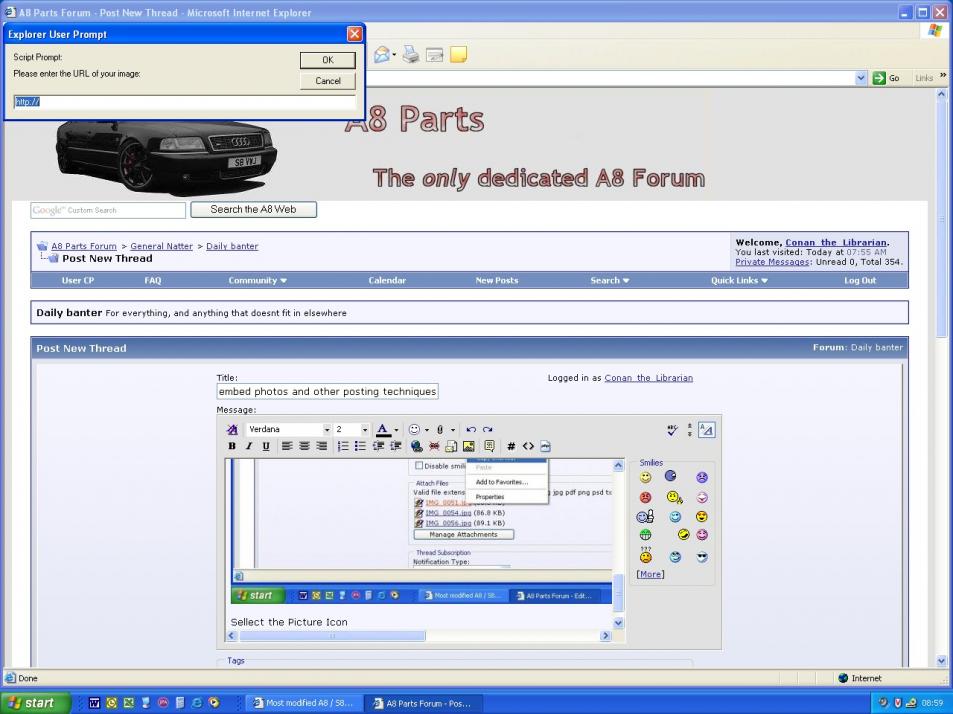Insert the red angry smilie
The image size is (953, 714).
pos(645,498)
